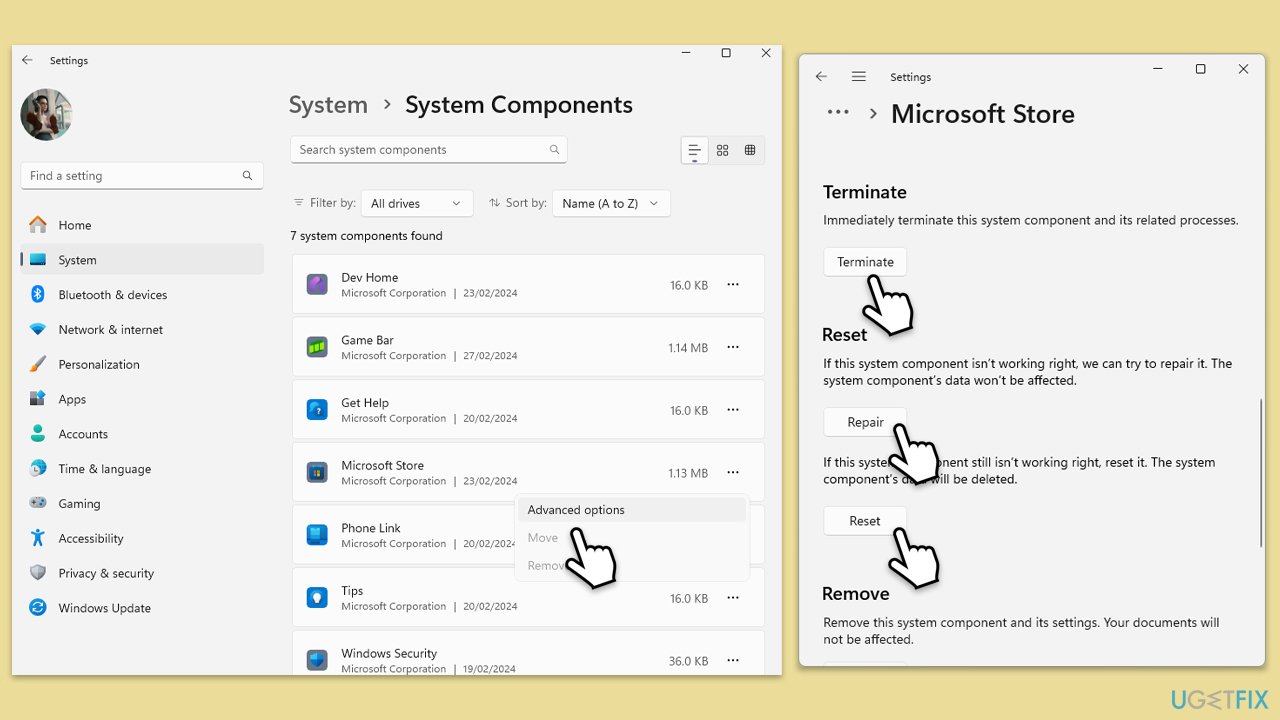Screen dimensions: 1280x720
Task: Switch to grid view layout icon
Action: click(x=722, y=150)
